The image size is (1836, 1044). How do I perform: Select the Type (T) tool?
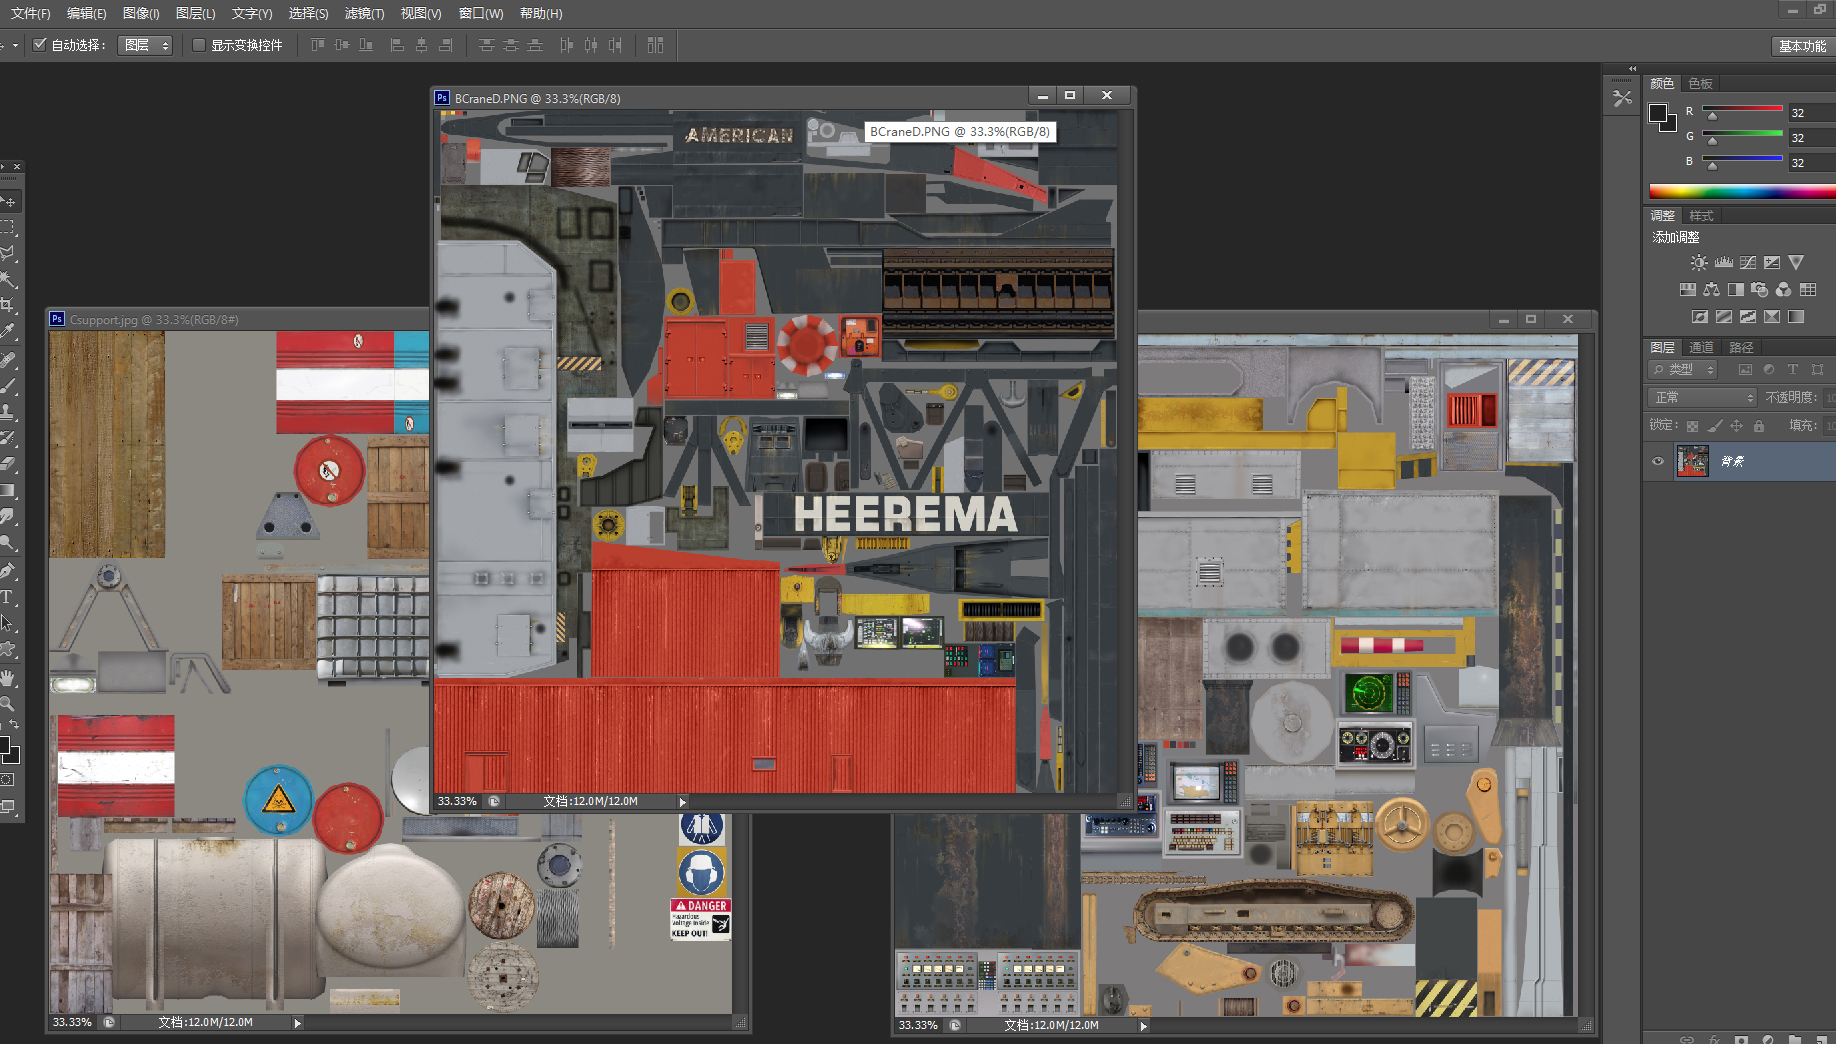(7, 597)
